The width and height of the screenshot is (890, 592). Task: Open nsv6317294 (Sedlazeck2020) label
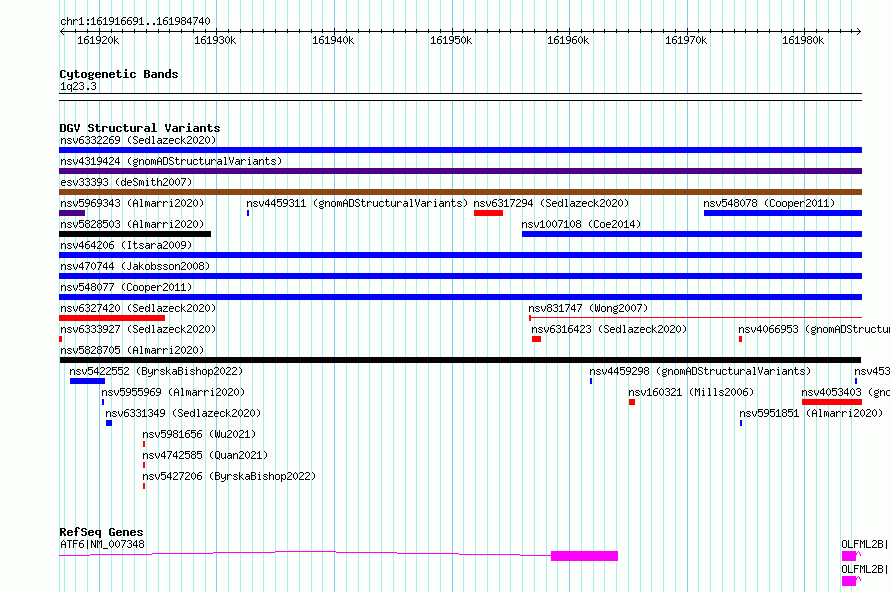pyautogui.click(x=551, y=203)
